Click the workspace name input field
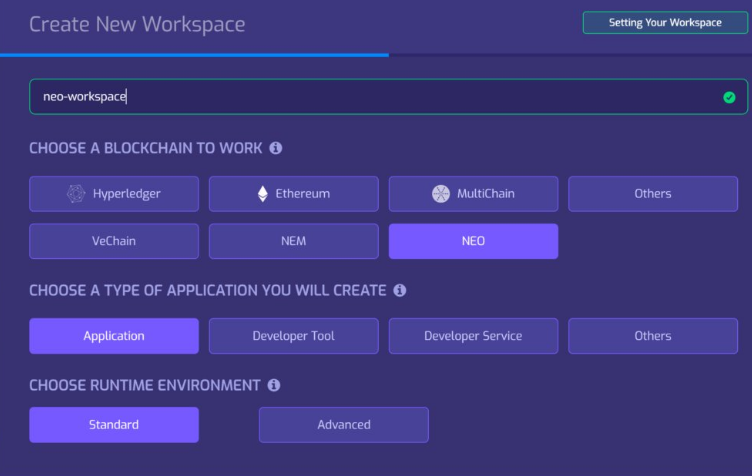This screenshot has height=476, width=752. (388, 97)
